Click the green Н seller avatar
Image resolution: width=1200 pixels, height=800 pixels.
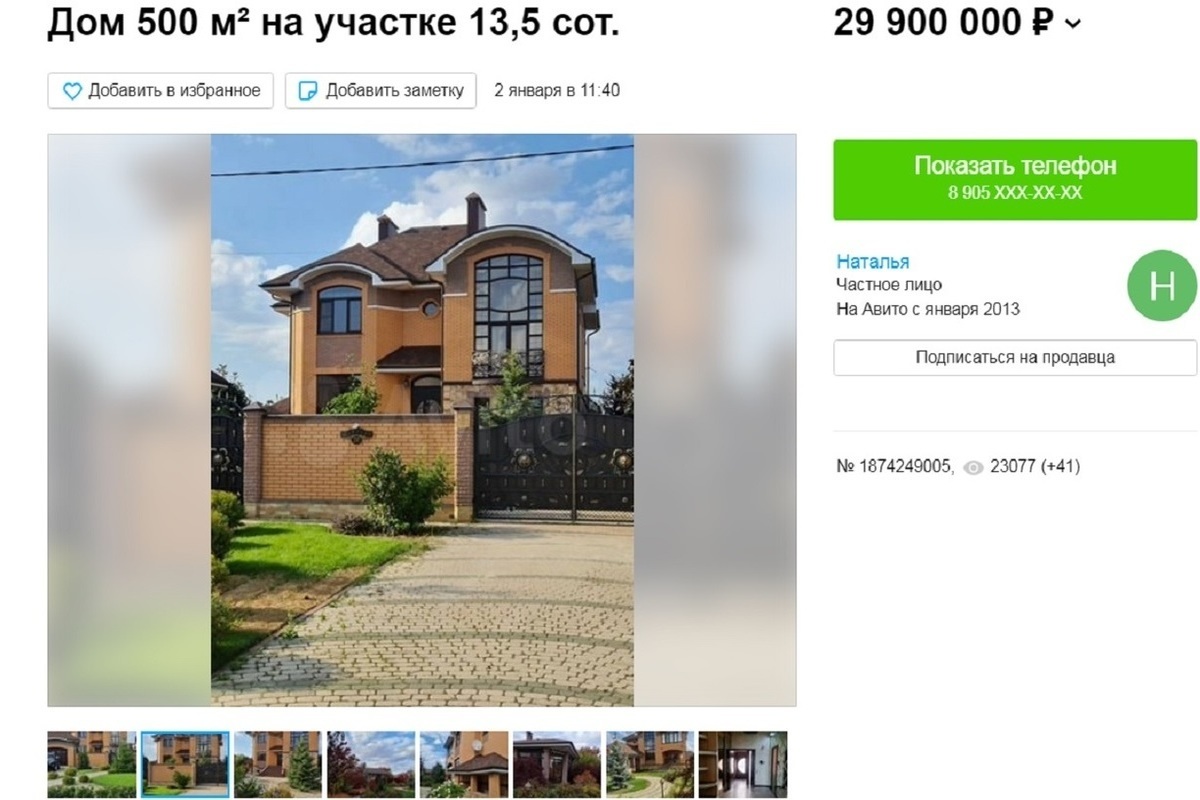click(1162, 286)
